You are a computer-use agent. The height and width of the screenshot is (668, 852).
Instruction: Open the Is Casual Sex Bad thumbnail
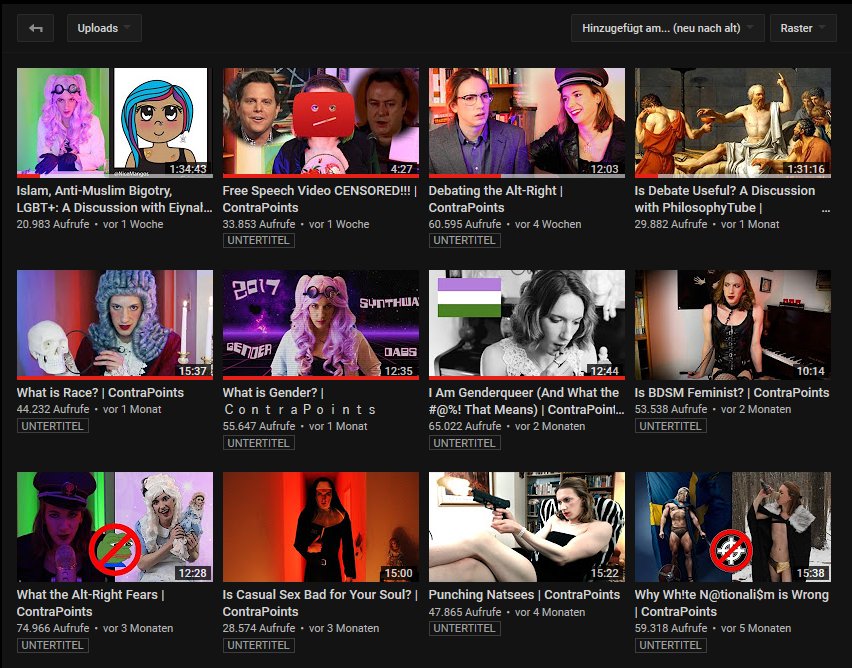click(321, 527)
